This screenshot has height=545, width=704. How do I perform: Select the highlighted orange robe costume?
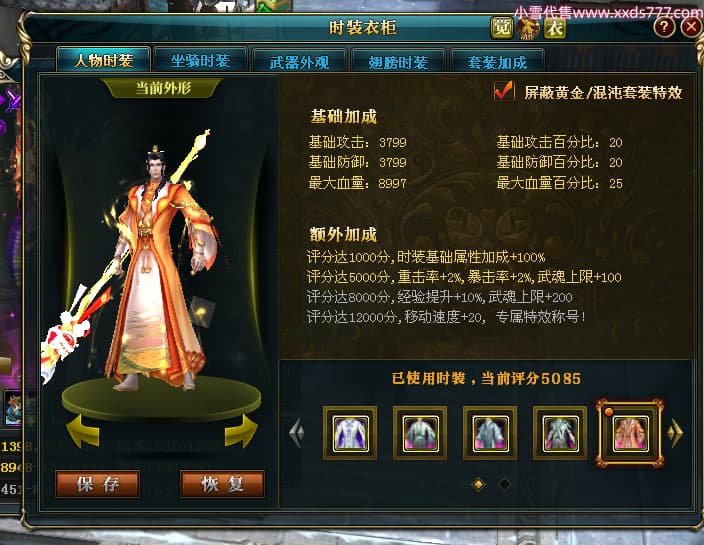[630, 433]
